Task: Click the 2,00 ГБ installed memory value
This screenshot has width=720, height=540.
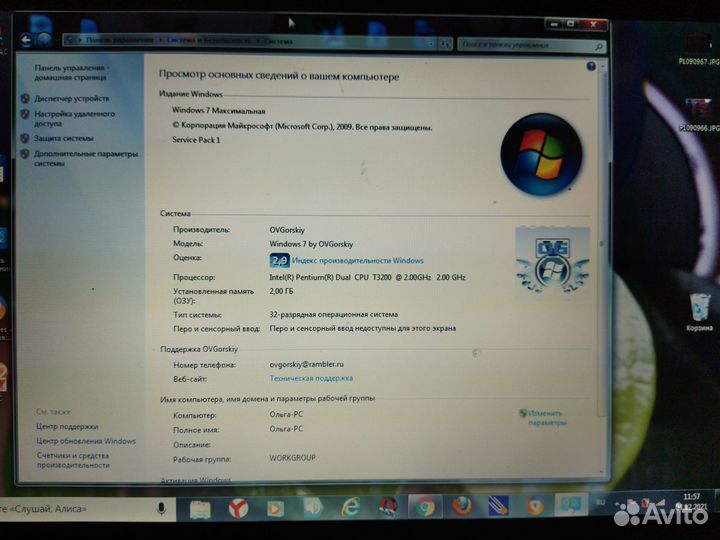Action: (x=281, y=291)
